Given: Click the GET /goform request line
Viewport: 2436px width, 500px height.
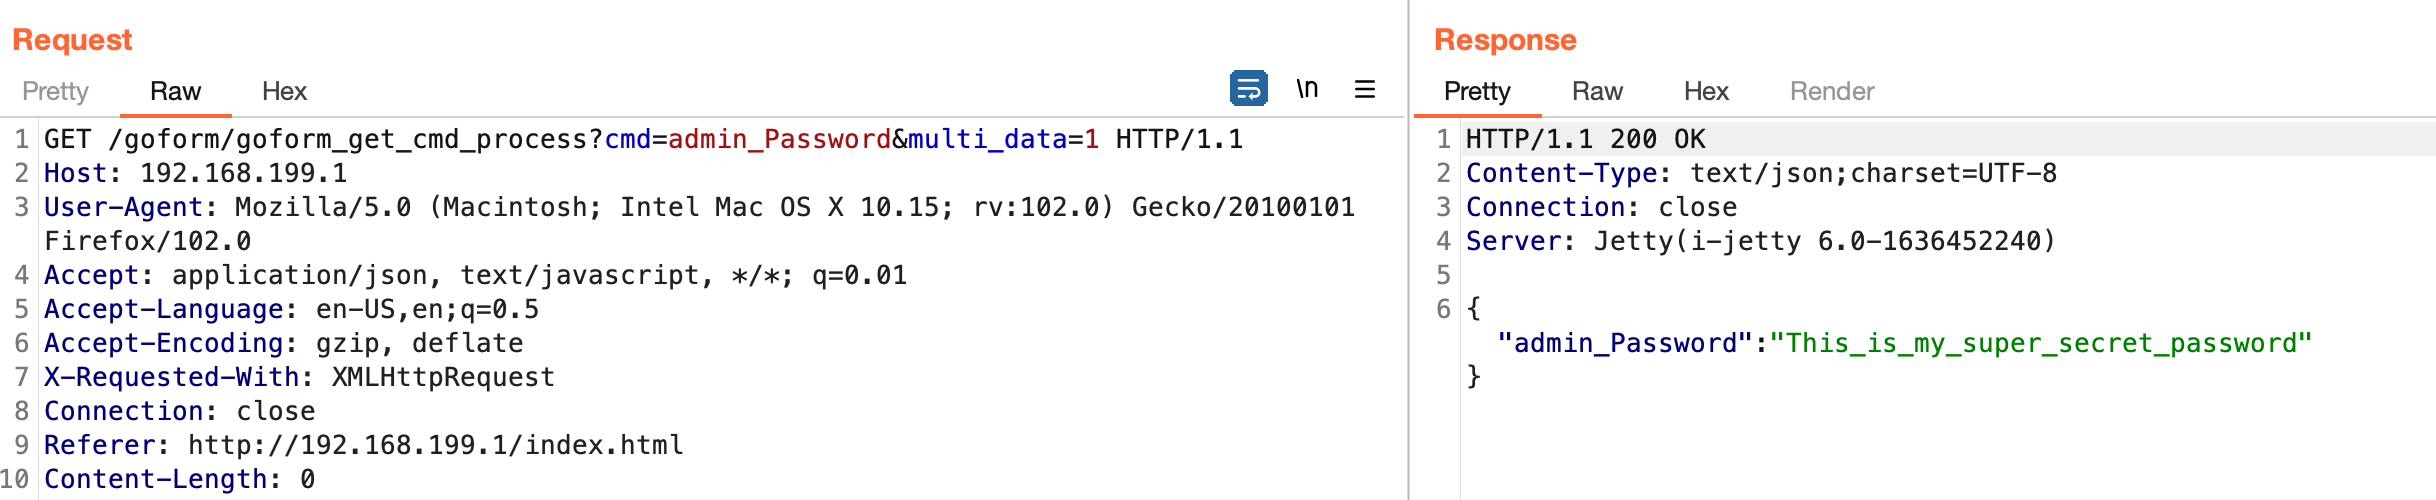Looking at the screenshot, I should pos(643,139).
